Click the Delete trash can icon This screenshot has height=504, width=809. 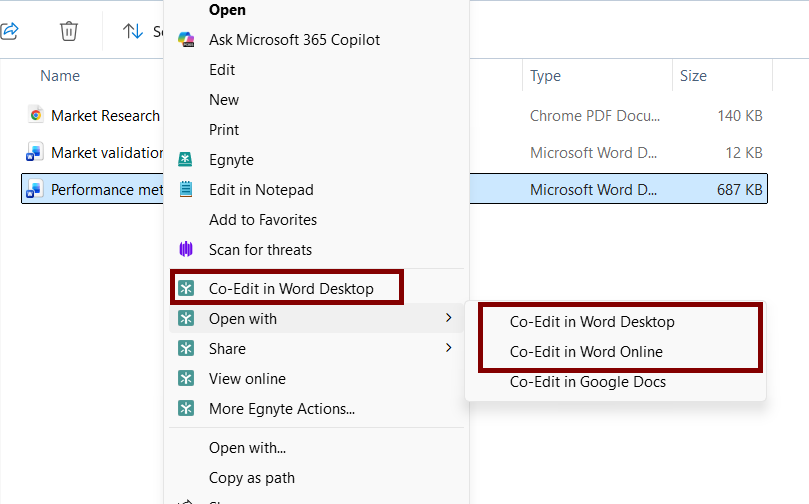69,31
